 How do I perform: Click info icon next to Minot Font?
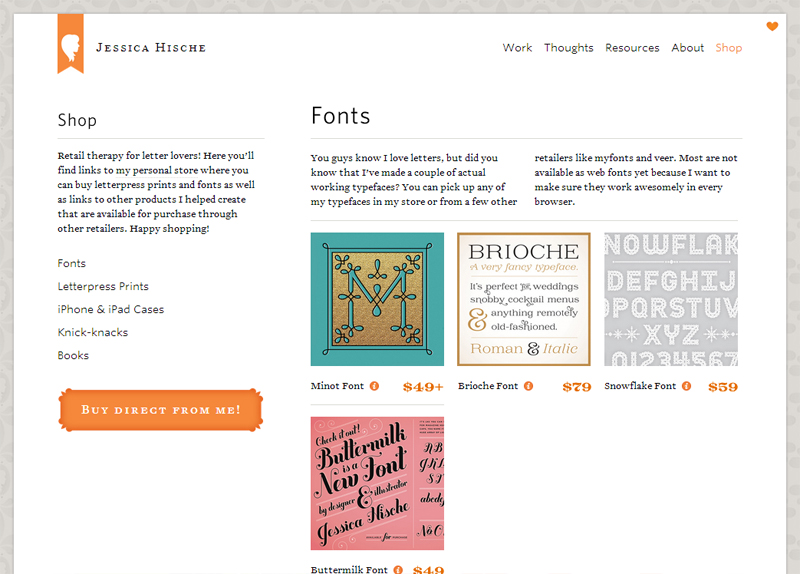tap(375, 386)
